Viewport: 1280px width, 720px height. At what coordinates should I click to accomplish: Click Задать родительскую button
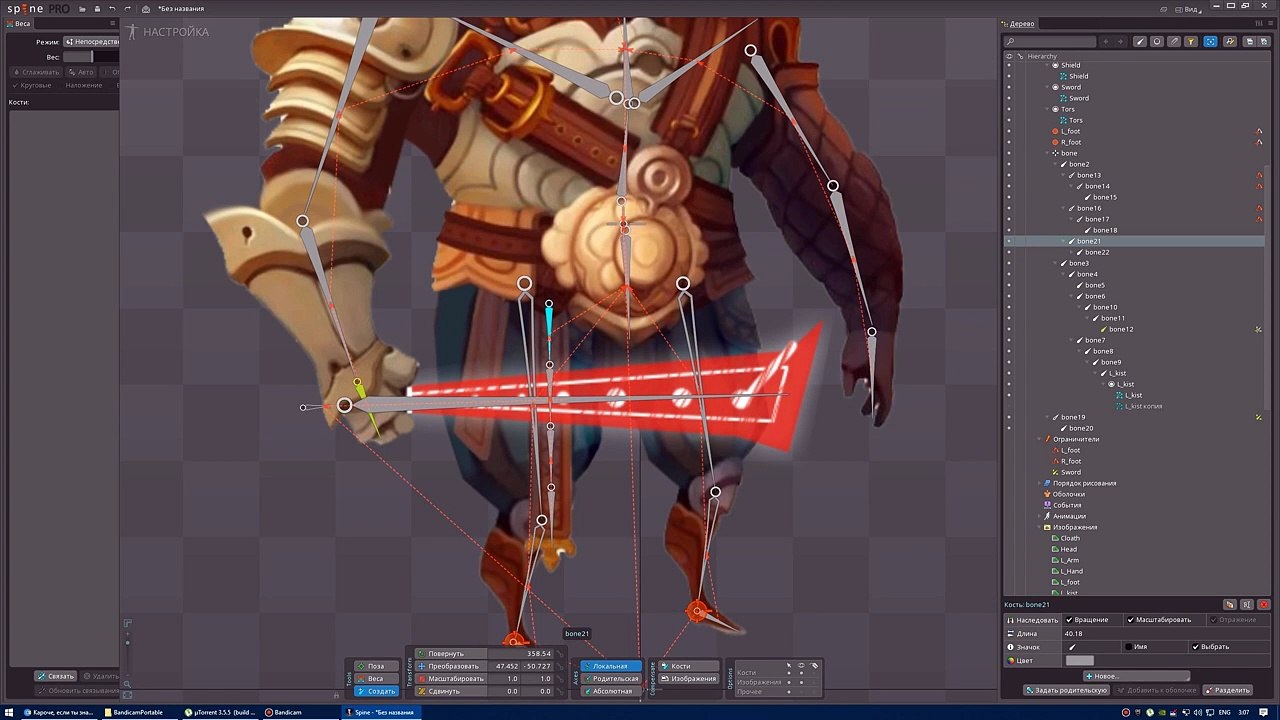coord(1066,690)
